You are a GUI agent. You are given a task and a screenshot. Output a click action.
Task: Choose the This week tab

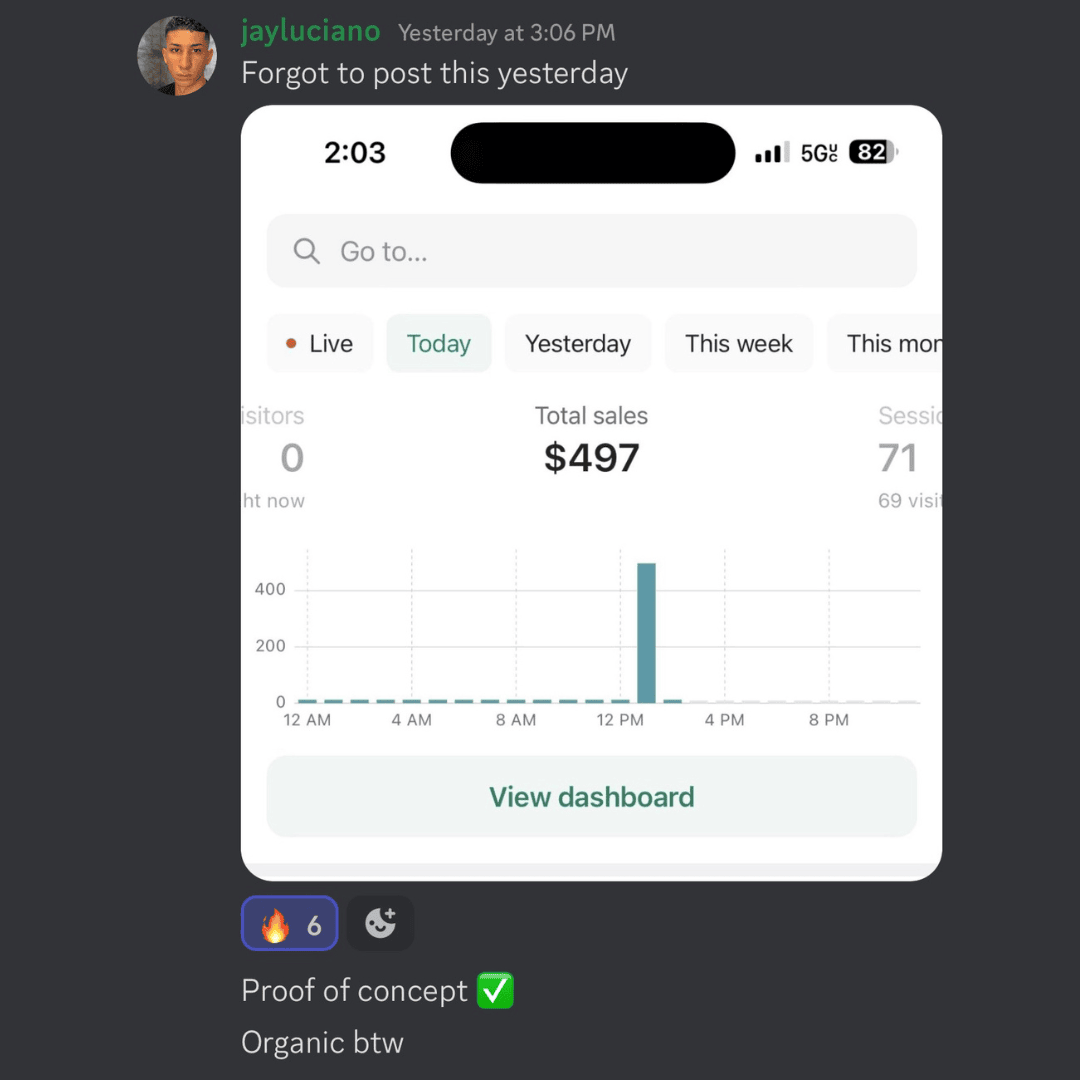[738, 344]
